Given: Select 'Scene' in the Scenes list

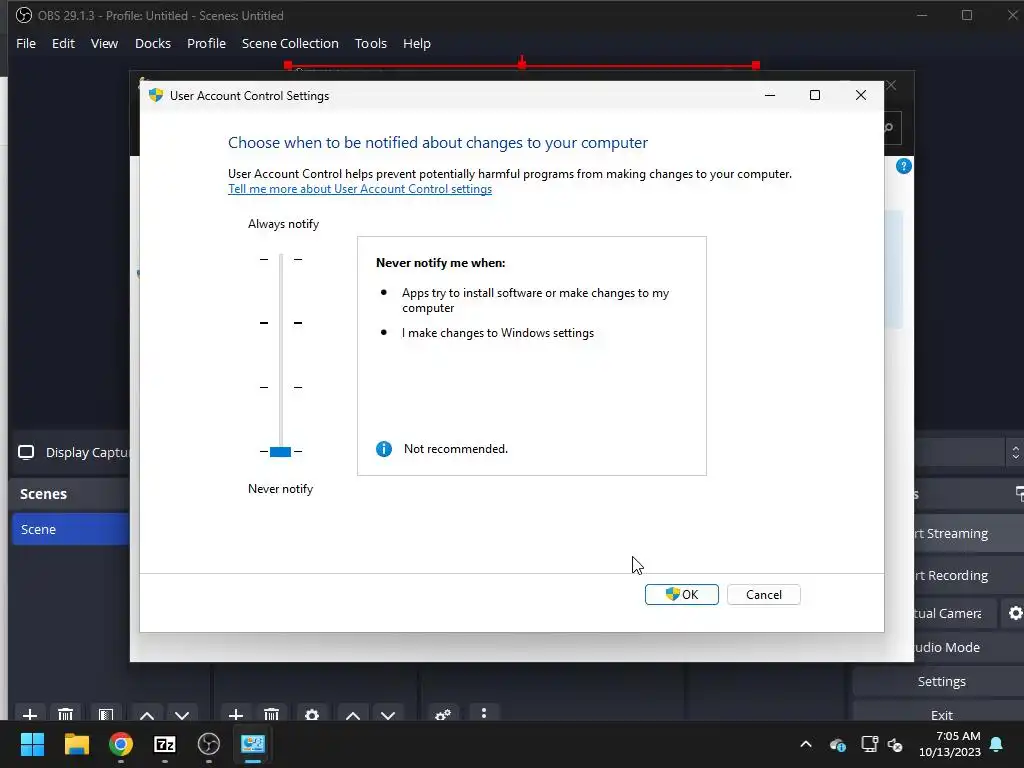Looking at the screenshot, I should [71, 529].
